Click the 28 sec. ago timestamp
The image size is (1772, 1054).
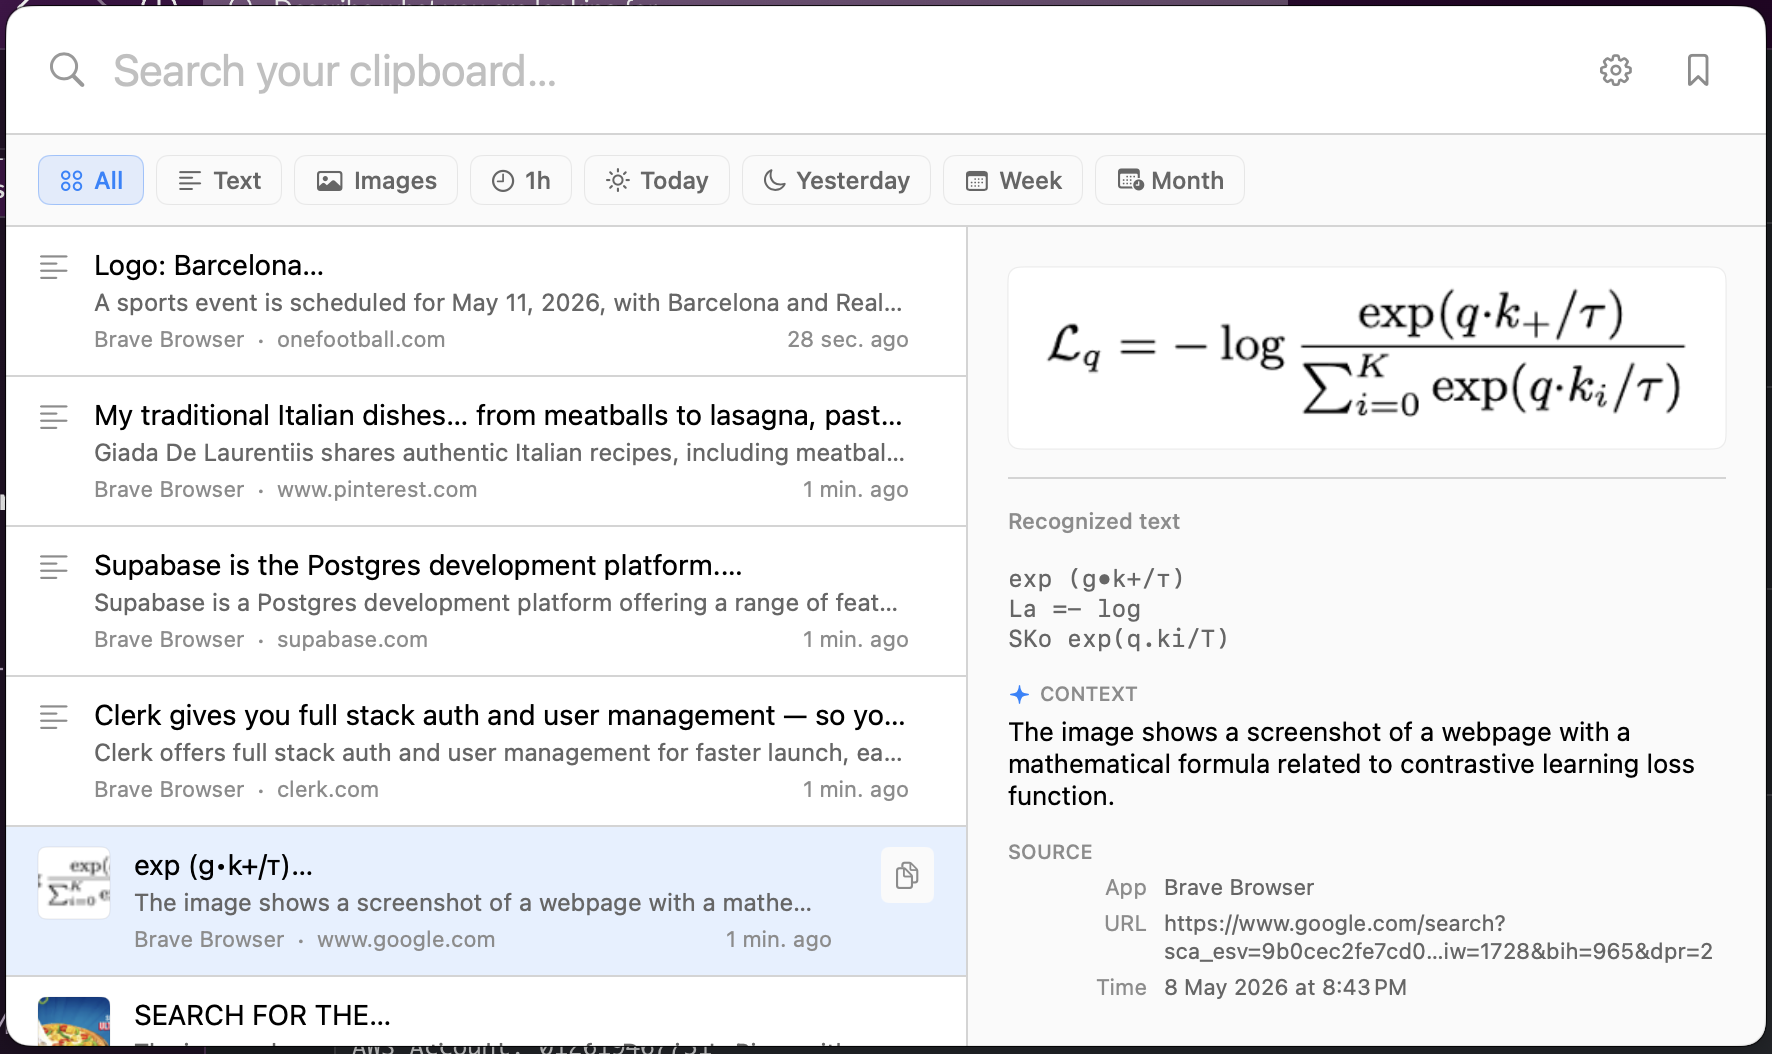click(848, 339)
